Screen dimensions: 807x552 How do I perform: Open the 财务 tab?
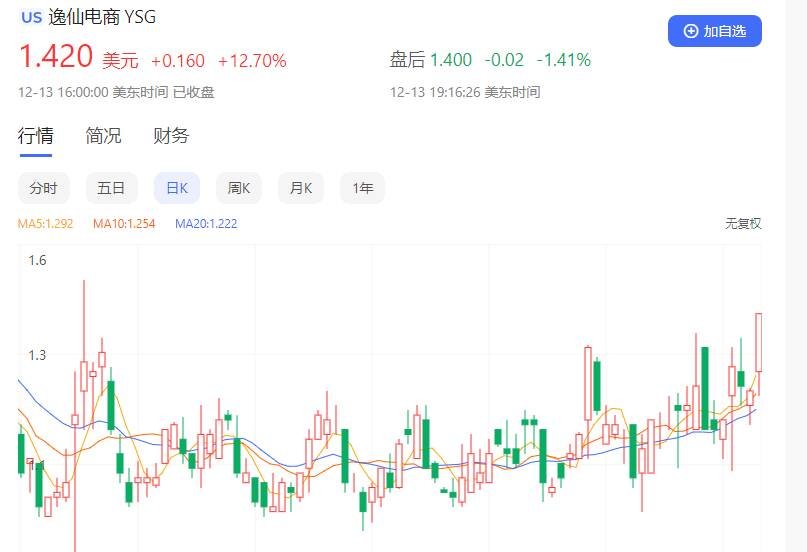coord(171,136)
